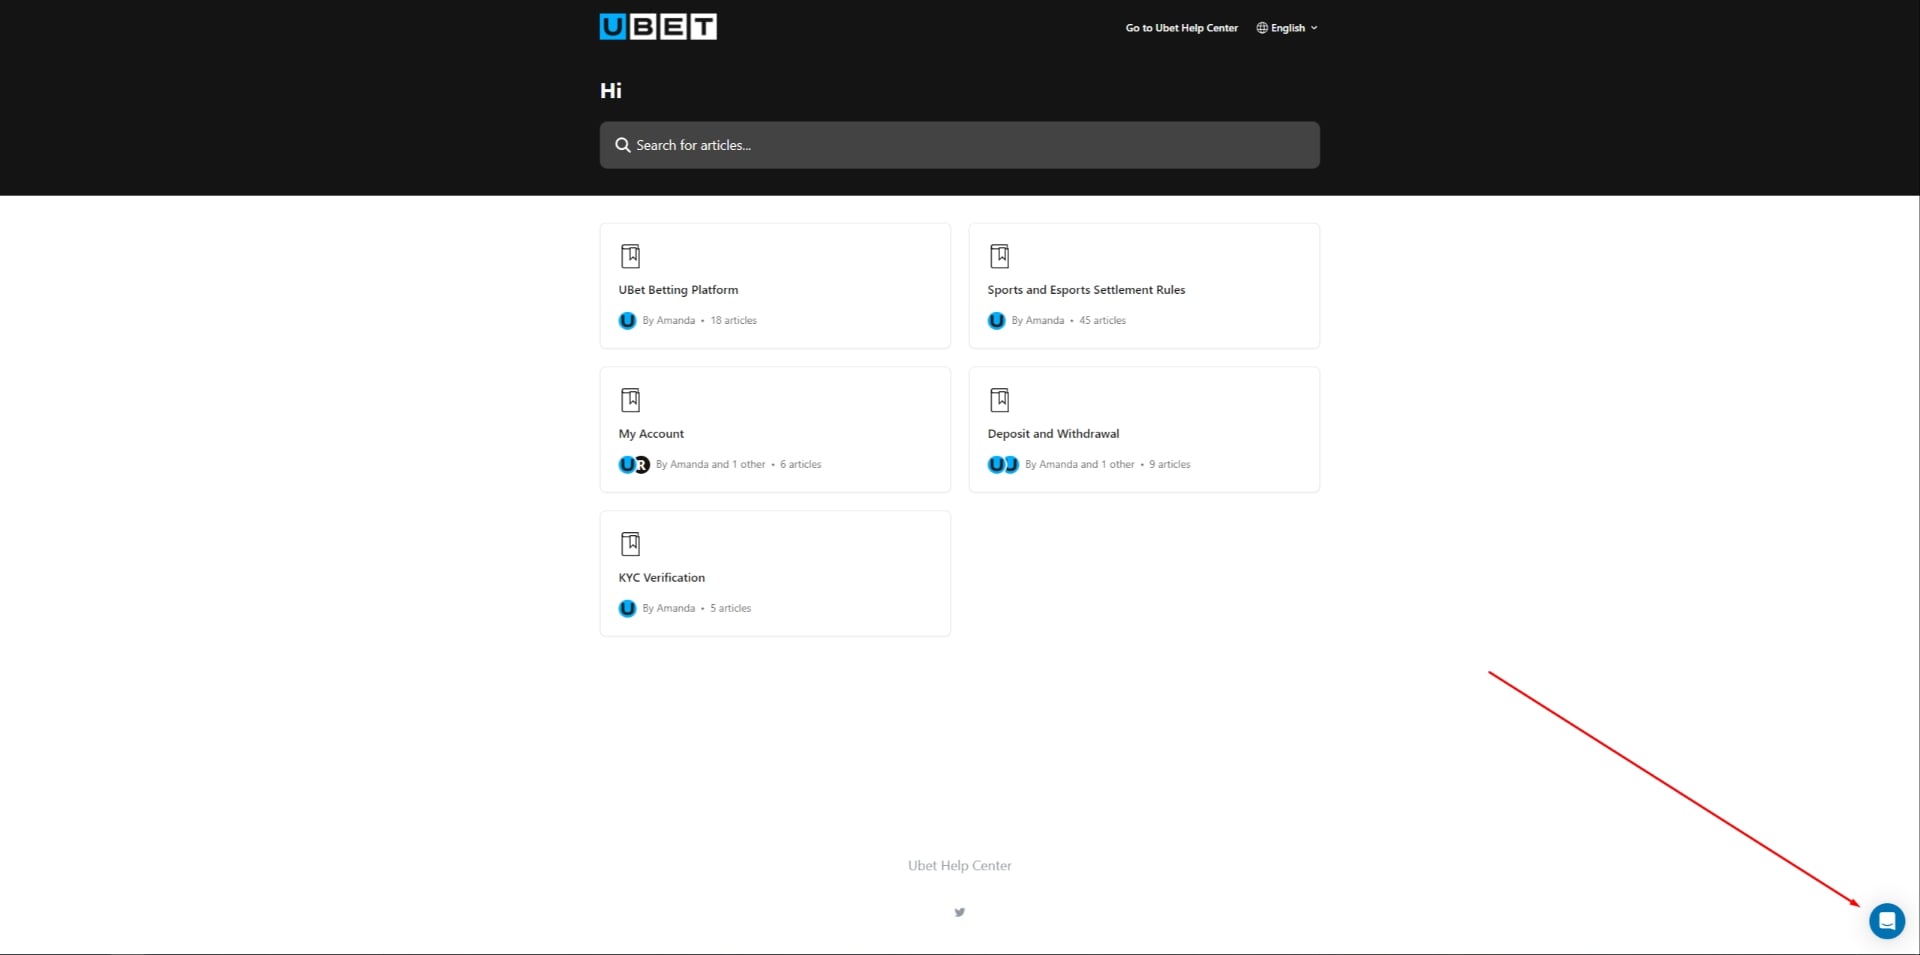Open Sports and Esports Settlement Rules collection
The image size is (1920, 955).
pos(1144,286)
